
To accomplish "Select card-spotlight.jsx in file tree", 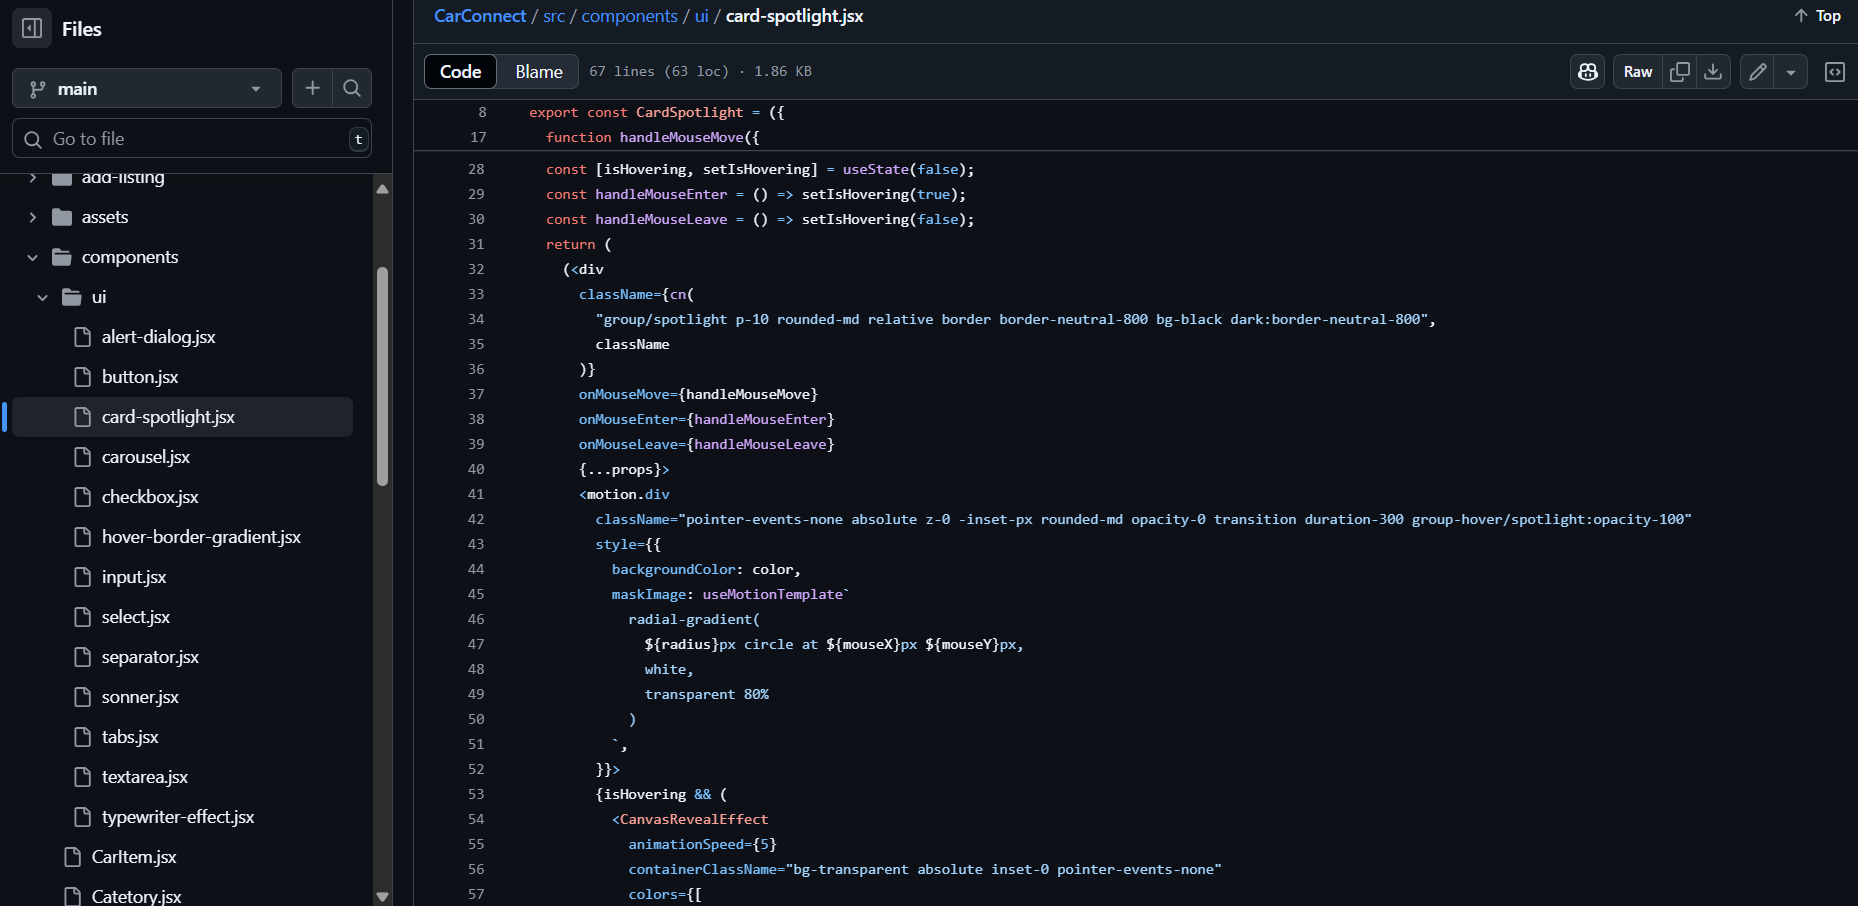I will pyautogui.click(x=183, y=417).
